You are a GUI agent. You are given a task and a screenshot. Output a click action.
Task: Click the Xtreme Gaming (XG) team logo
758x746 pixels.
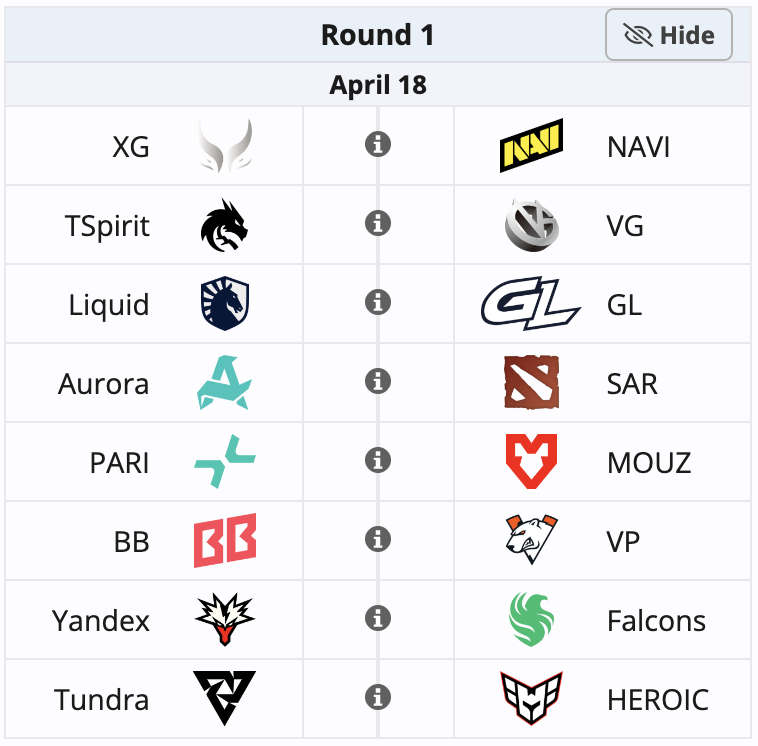225,146
